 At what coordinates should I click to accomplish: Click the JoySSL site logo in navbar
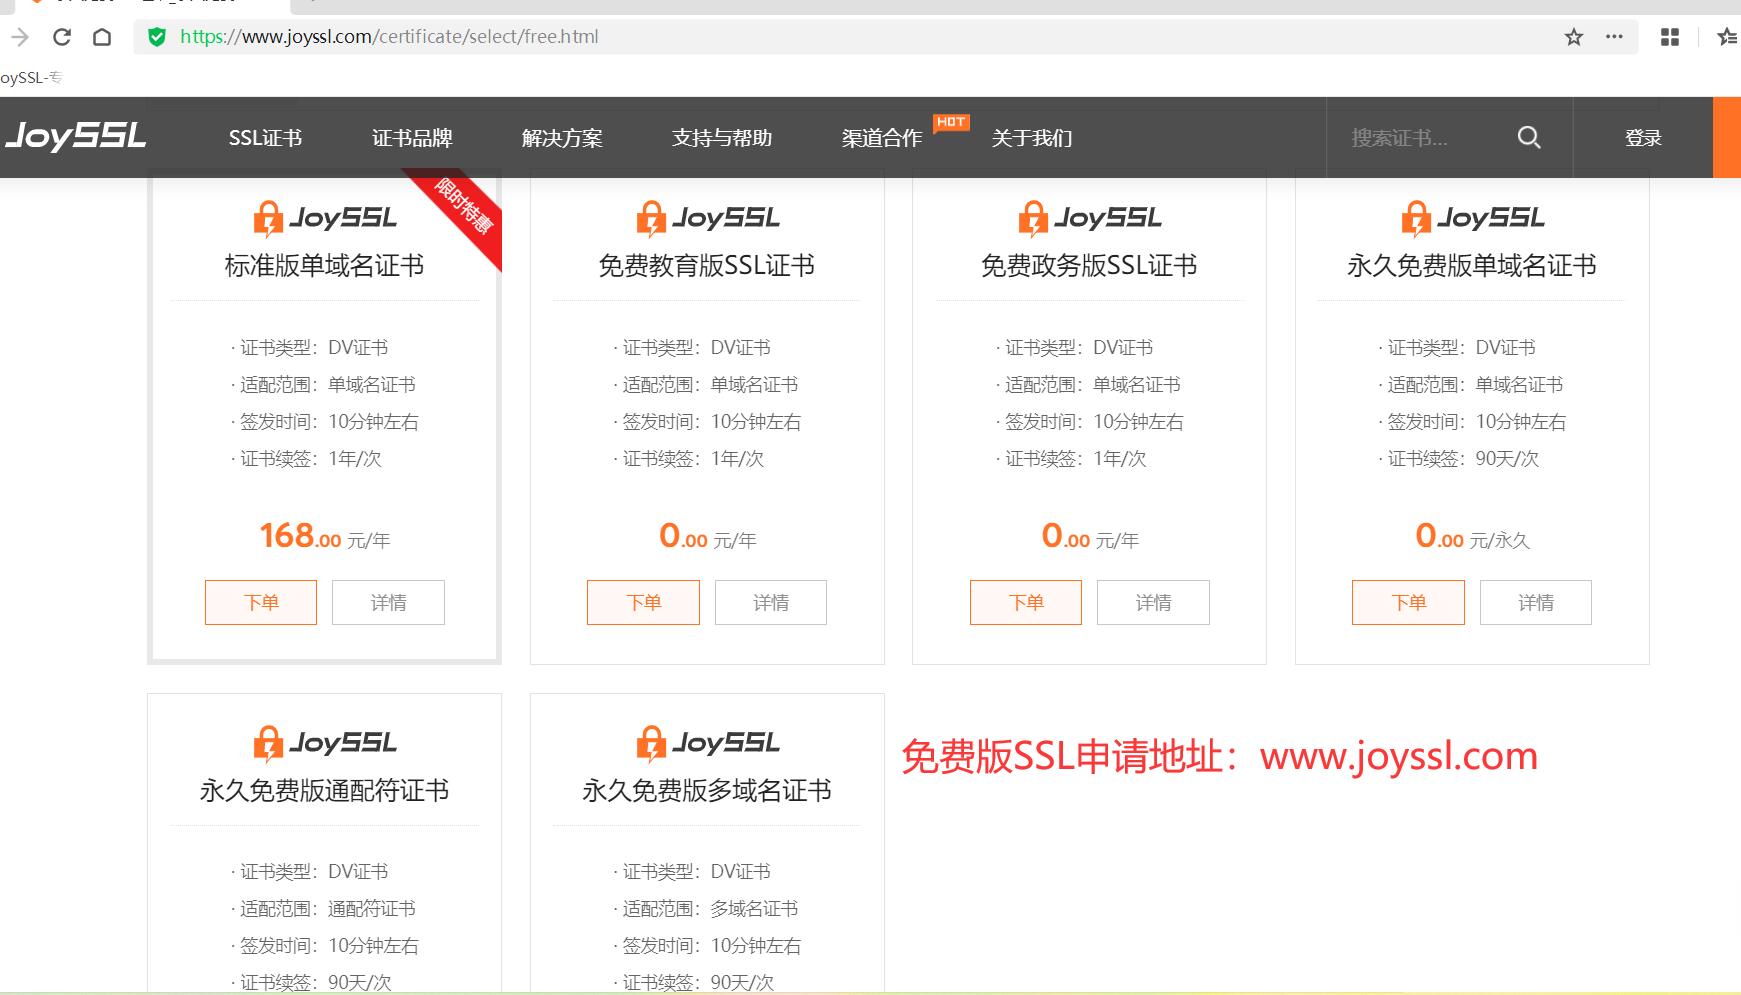click(75, 136)
